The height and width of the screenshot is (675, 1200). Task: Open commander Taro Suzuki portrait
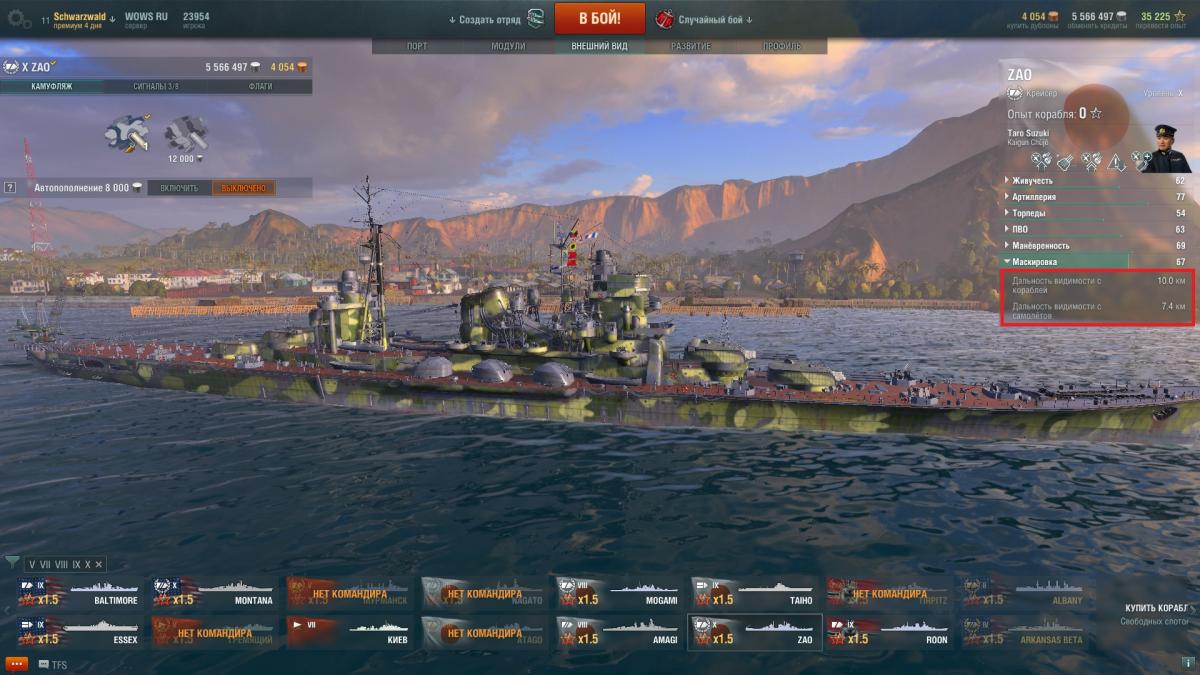(x=1167, y=148)
